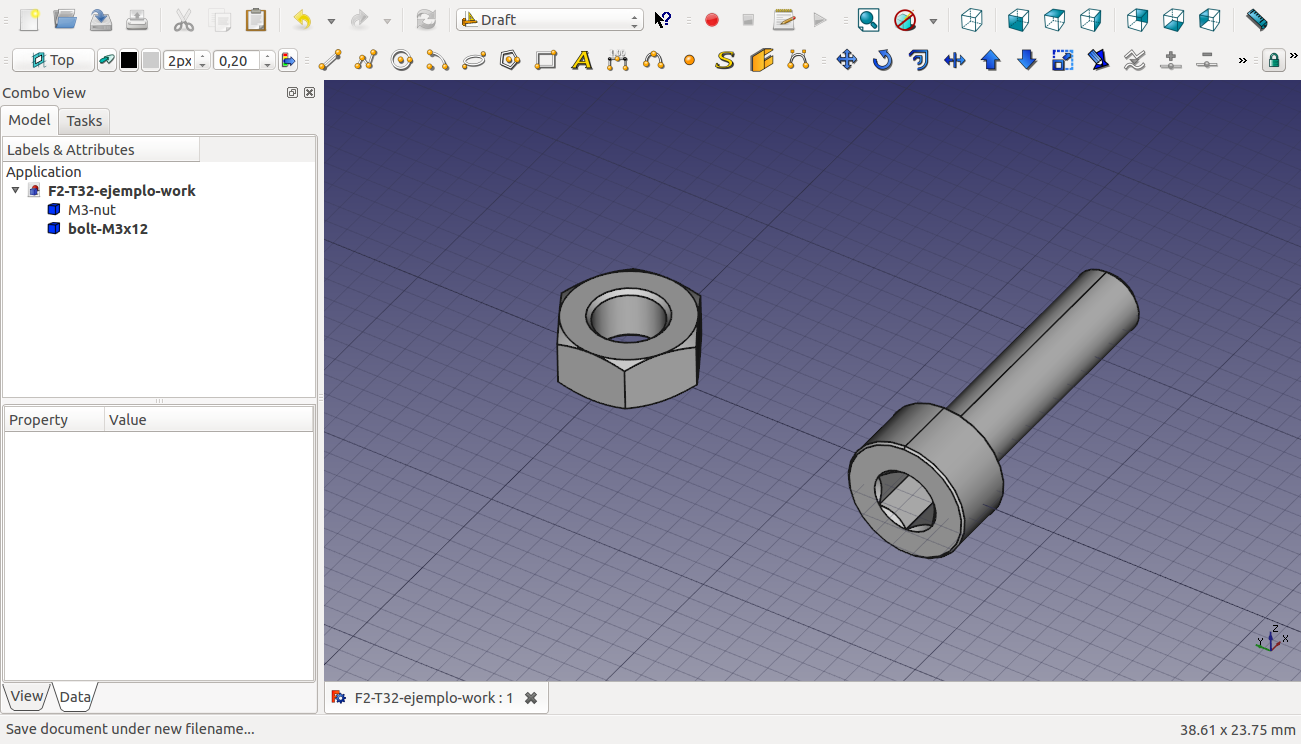
Task: Switch to the Tasks tab
Action: (x=84, y=121)
